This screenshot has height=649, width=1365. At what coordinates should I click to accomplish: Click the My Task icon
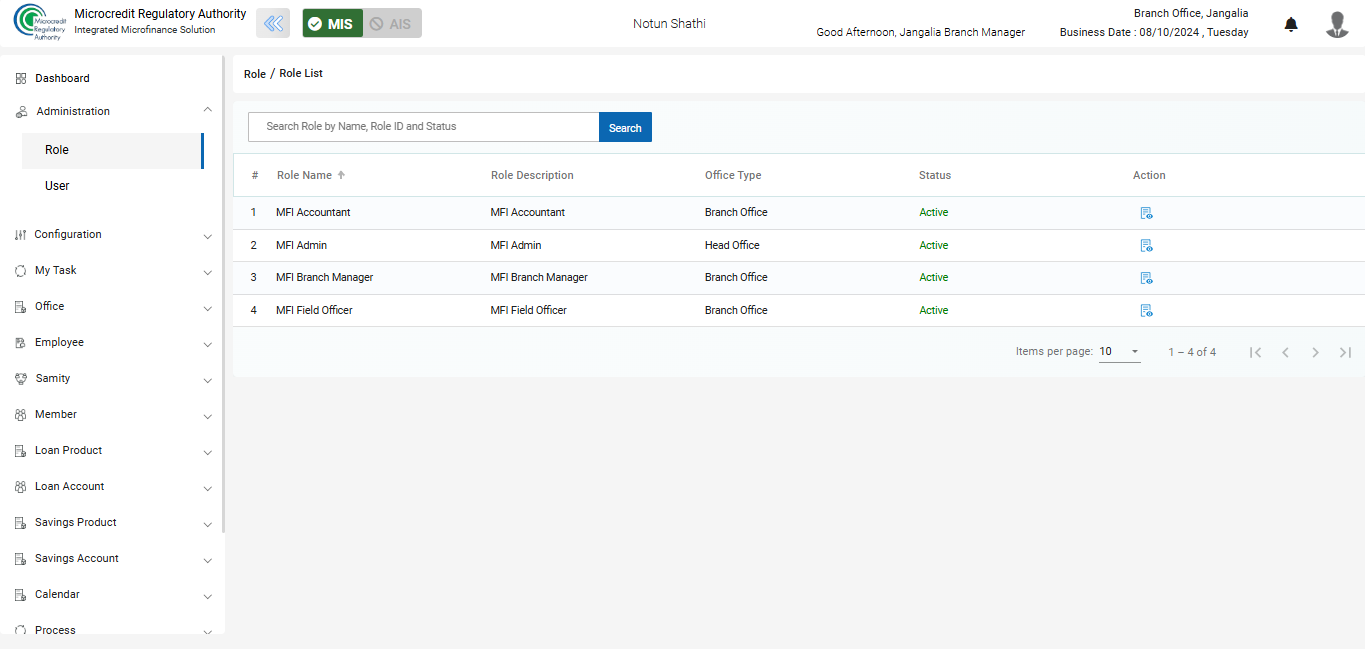pyautogui.click(x=21, y=271)
